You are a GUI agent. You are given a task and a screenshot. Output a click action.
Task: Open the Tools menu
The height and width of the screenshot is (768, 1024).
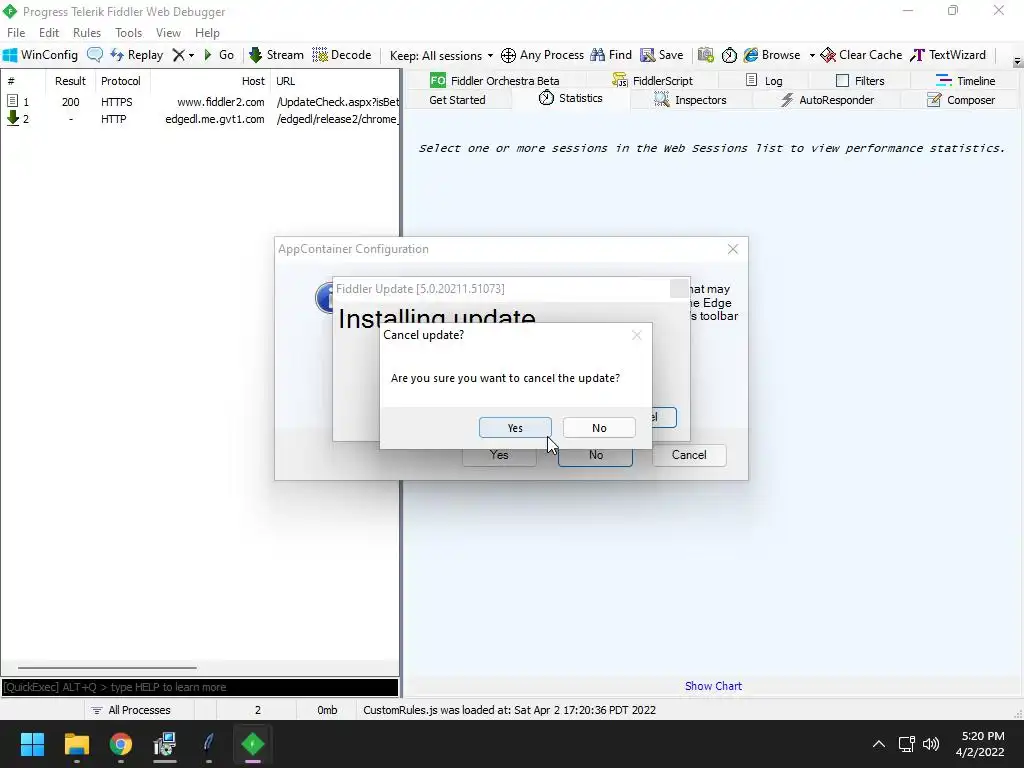pos(129,33)
